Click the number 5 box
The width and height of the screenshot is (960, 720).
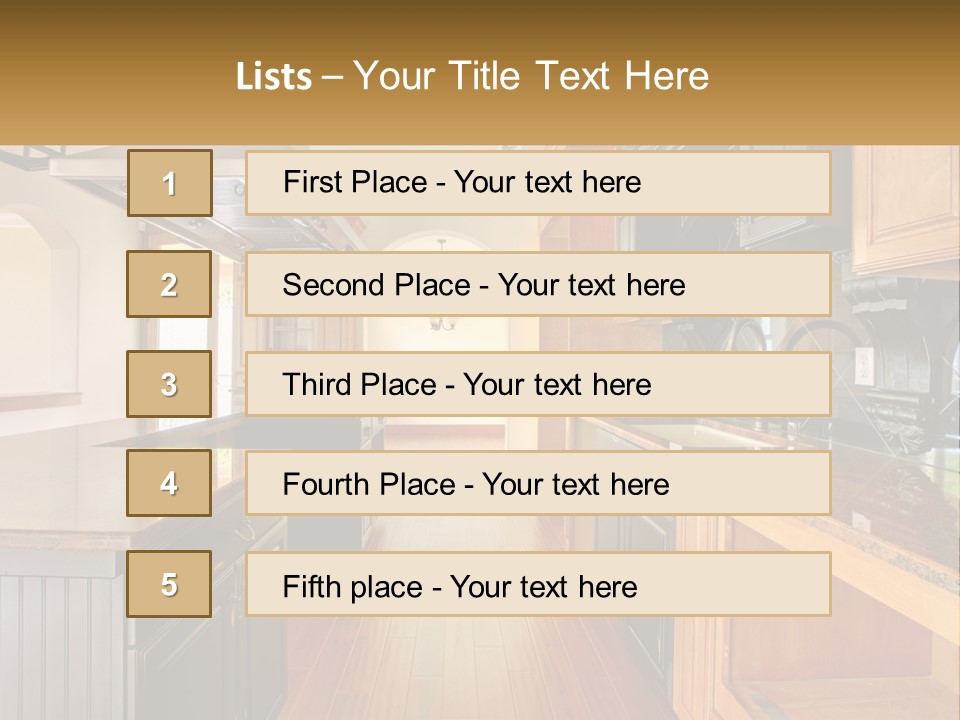(x=169, y=584)
